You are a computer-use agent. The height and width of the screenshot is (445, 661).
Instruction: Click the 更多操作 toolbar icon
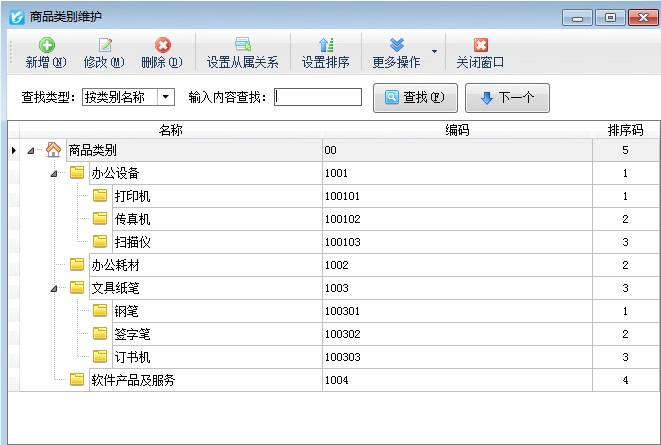(396, 45)
